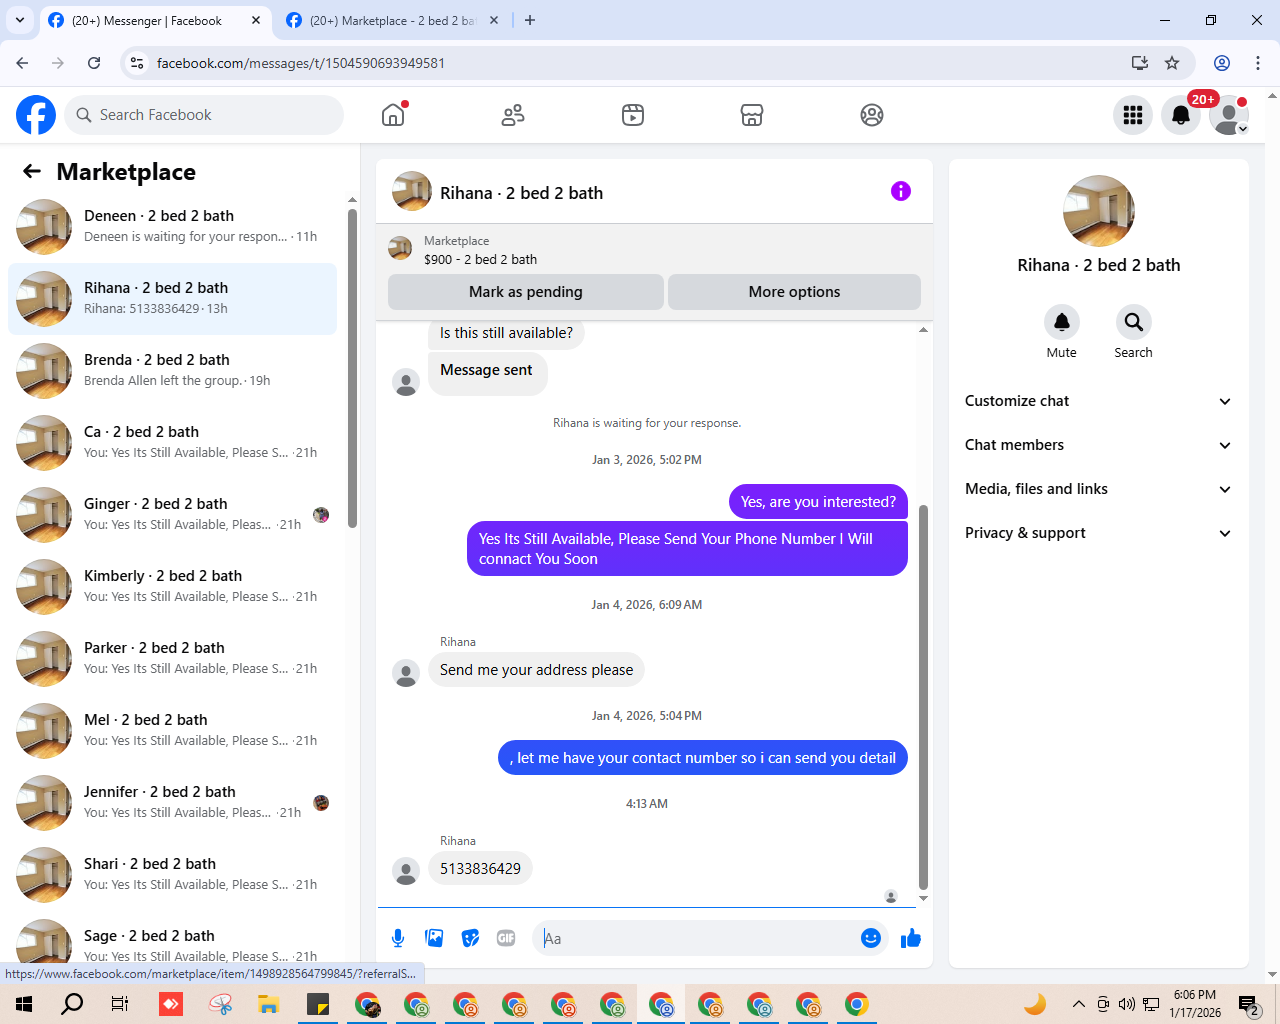Screen dimensions: 1280x1024
Task: Click the browser back arrow
Action: [22, 63]
